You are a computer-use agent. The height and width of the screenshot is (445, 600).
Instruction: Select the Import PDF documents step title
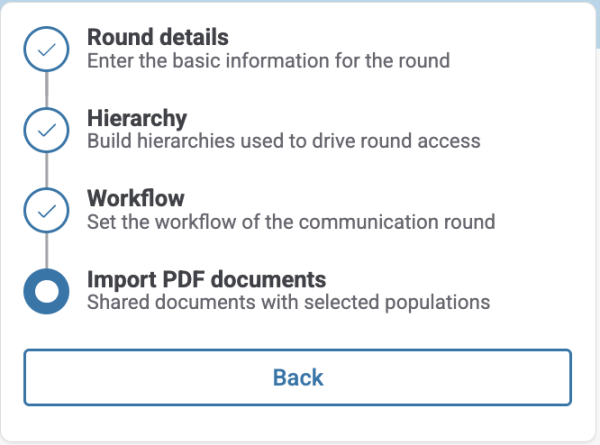click(x=207, y=278)
